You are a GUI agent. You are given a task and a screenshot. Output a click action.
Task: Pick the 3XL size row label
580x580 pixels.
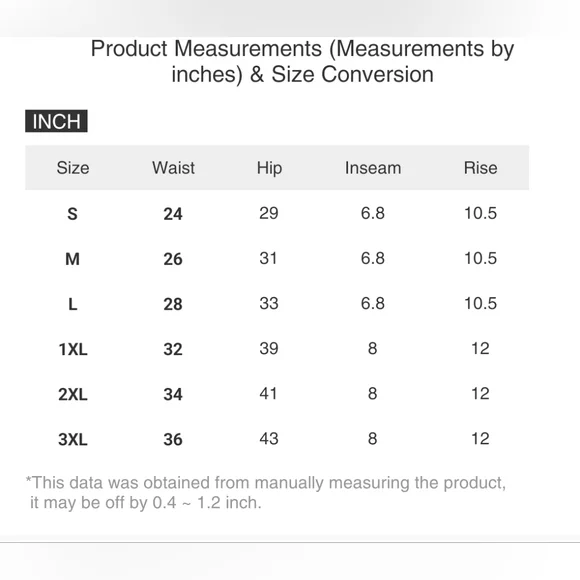(73, 439)
